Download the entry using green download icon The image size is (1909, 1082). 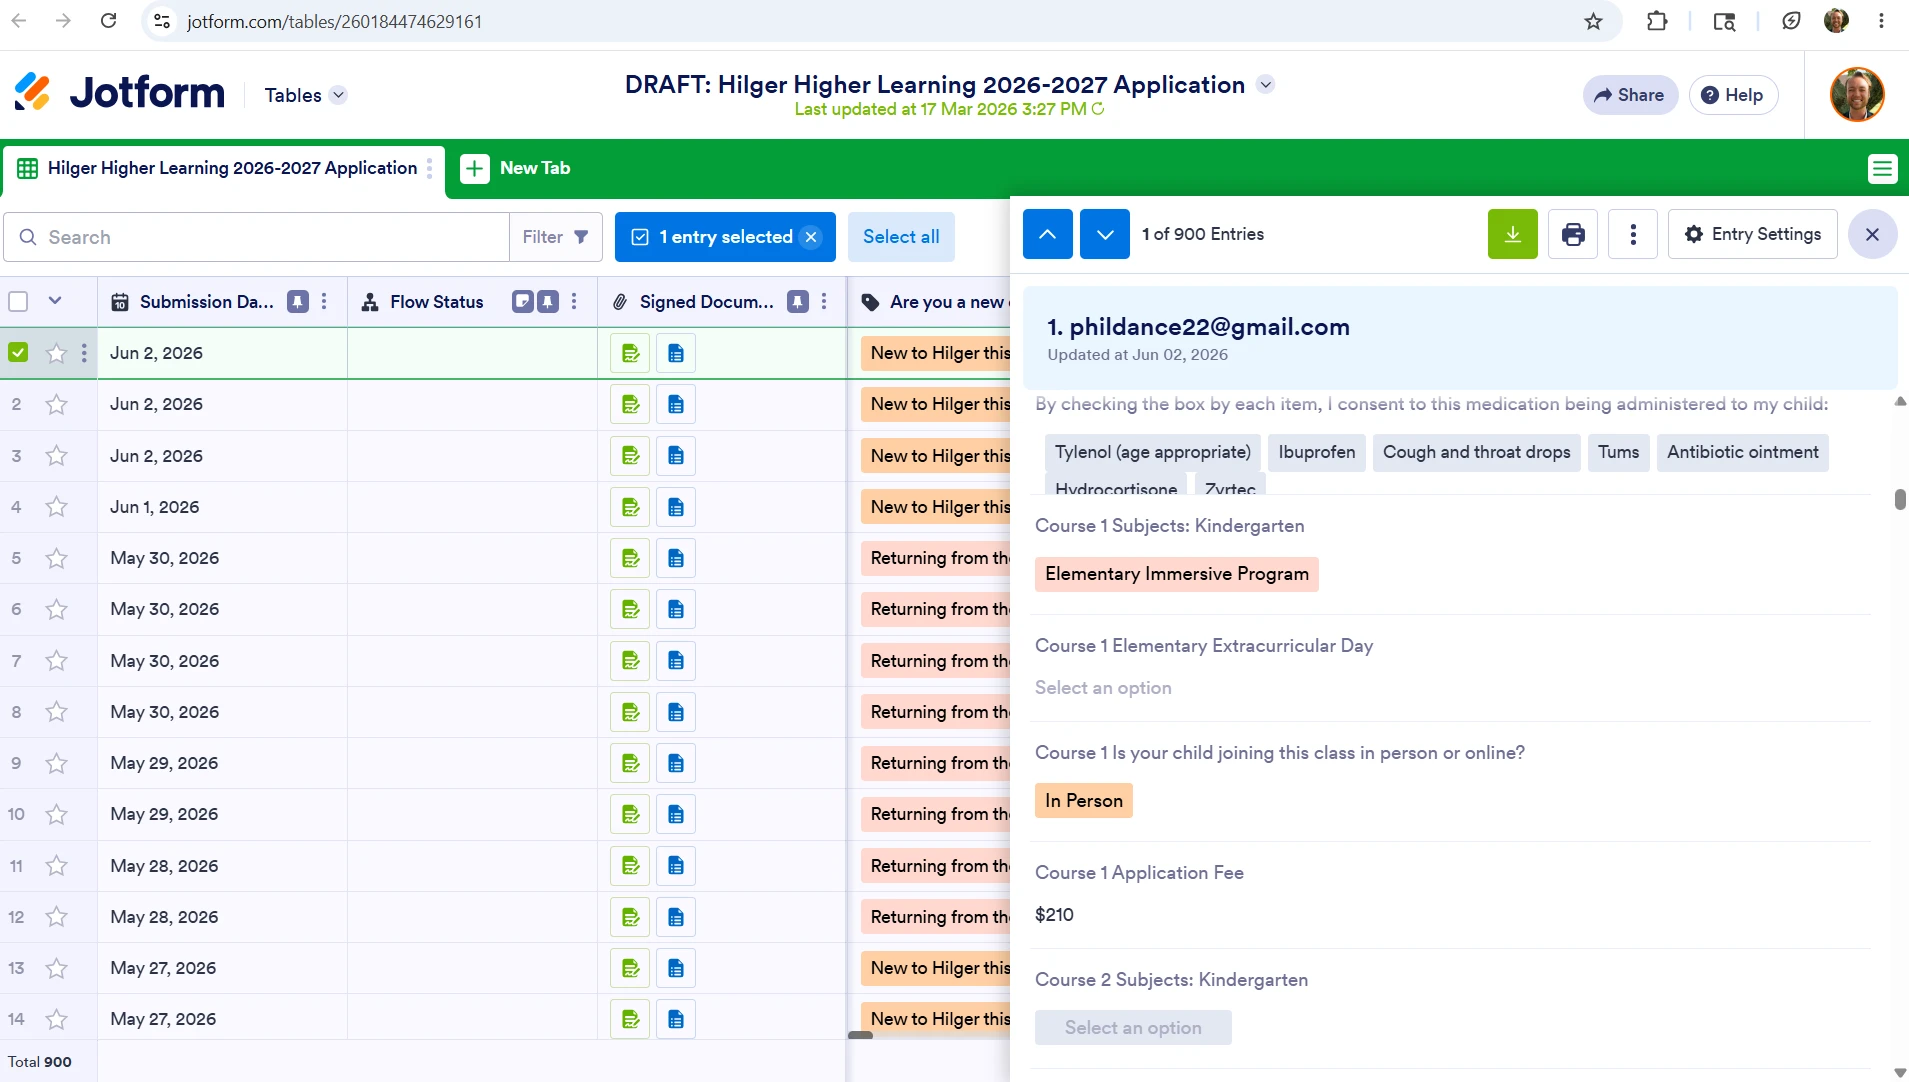(x=1512, y=234)
